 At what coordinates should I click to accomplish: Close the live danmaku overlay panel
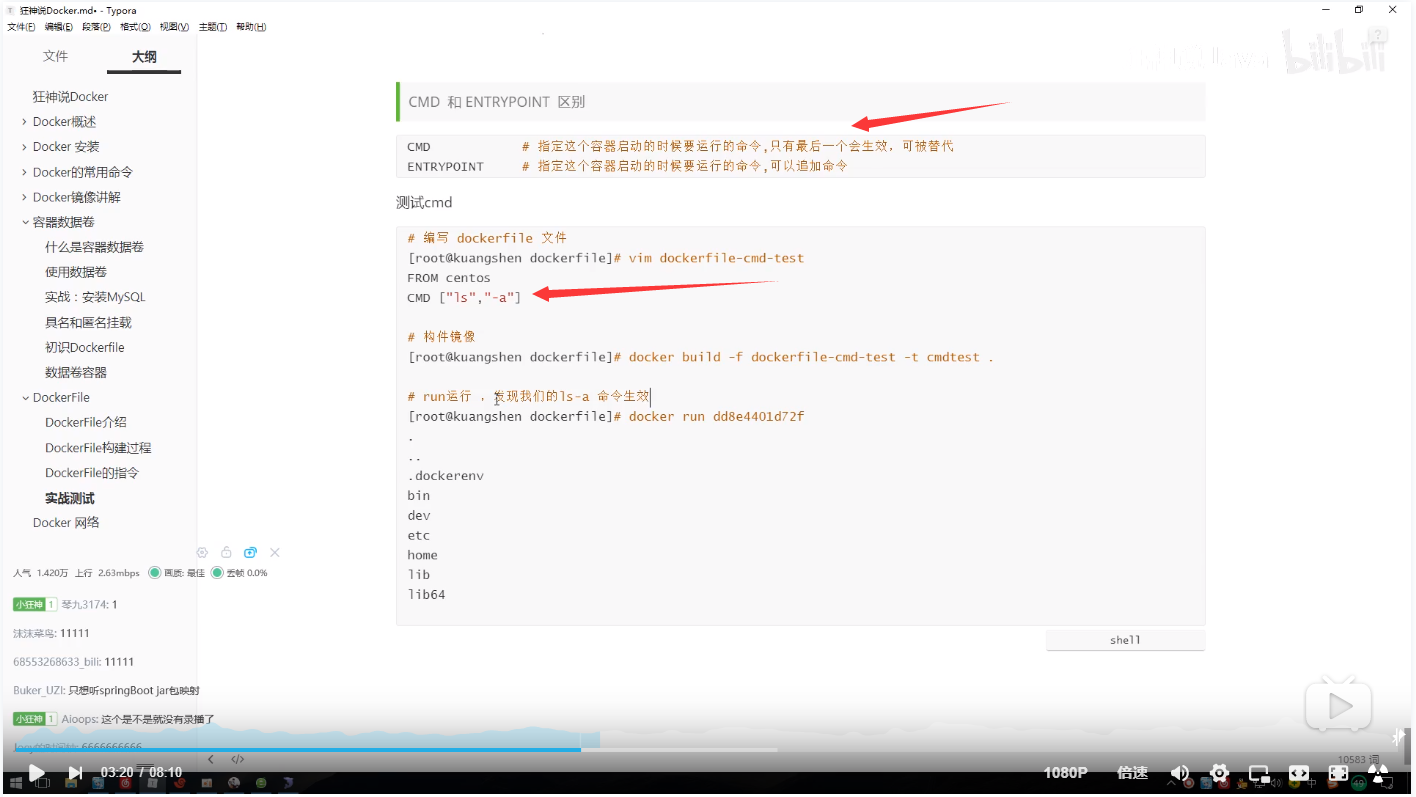(275, 553)
